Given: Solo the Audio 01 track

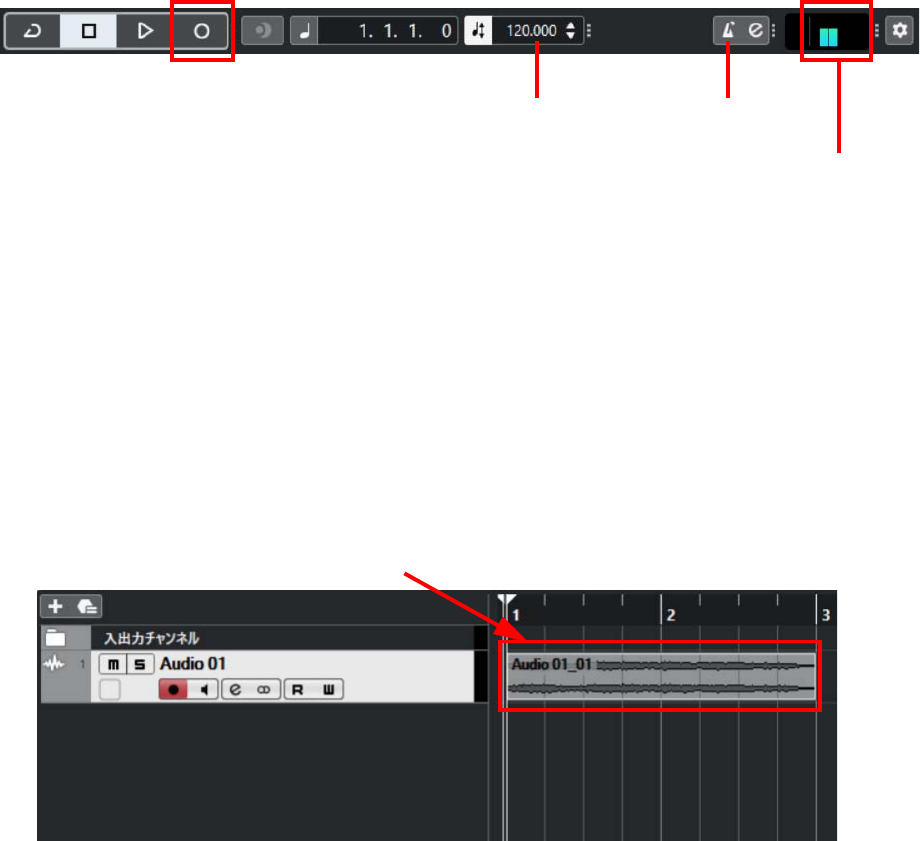Looking at the screenshot, I should pos(140,664).
